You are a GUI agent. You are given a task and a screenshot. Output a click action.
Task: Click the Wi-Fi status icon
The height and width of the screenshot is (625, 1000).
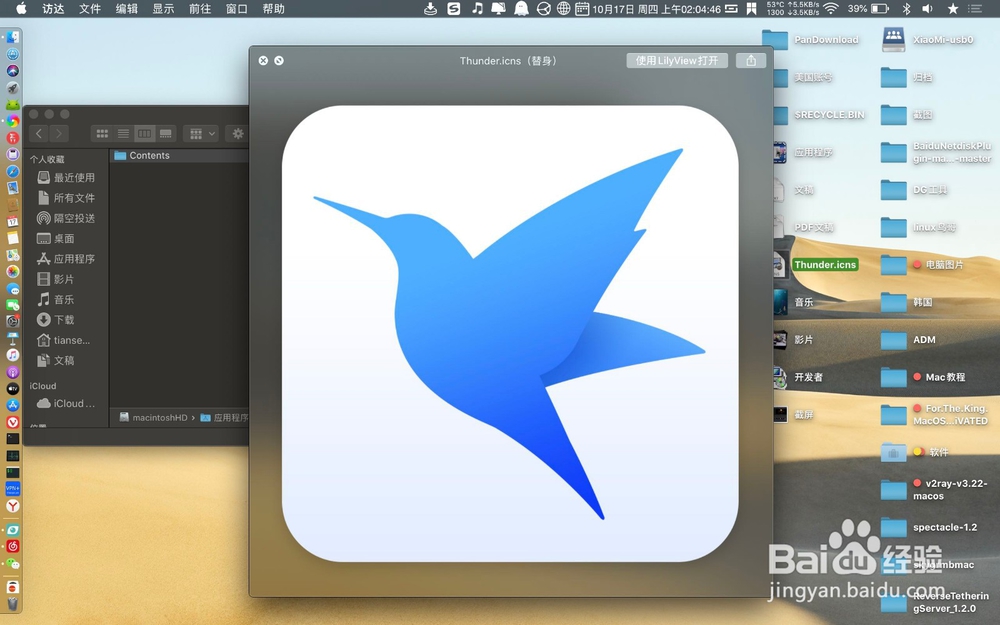pyautogui.click(x=830, y=9)
